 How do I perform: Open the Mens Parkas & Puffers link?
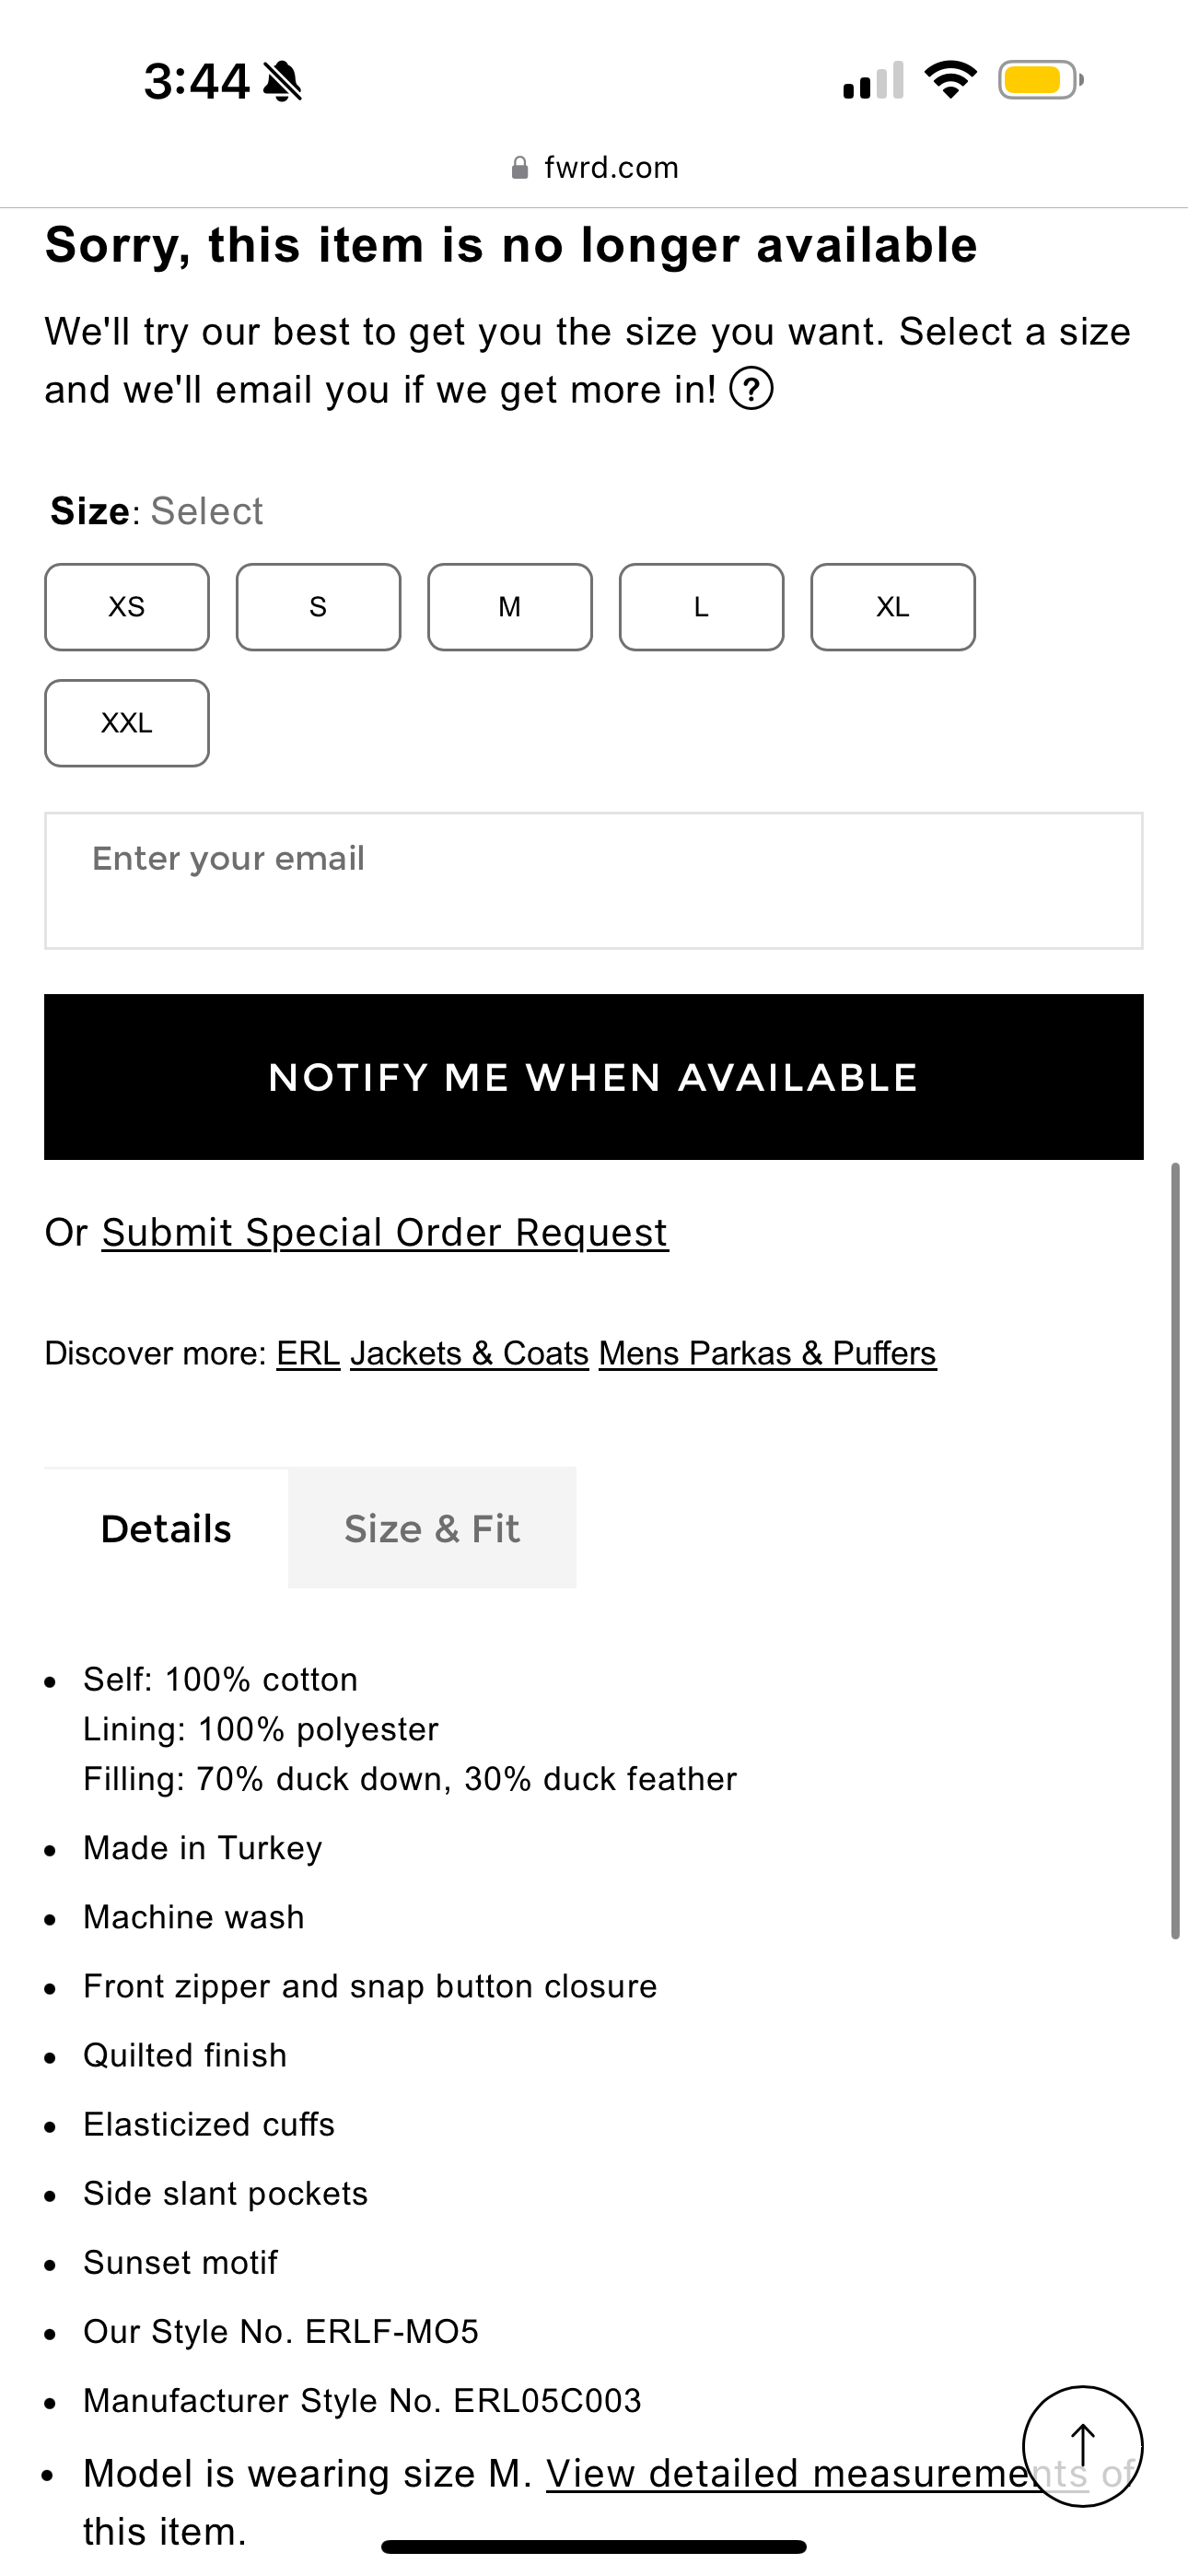(x=767, y=1353)
